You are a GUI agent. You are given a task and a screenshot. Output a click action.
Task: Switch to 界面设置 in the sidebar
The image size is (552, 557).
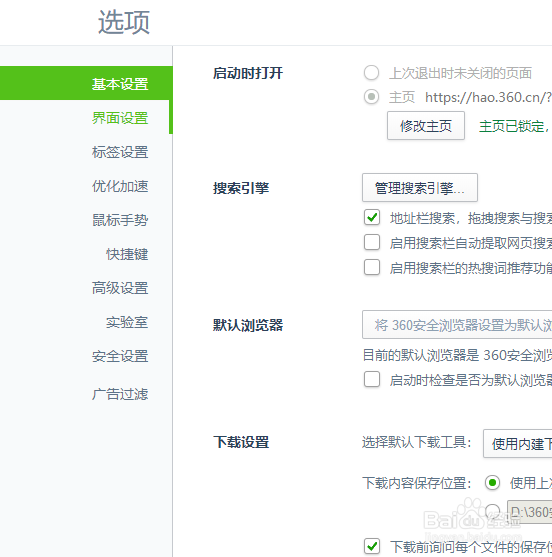[120, 118]
